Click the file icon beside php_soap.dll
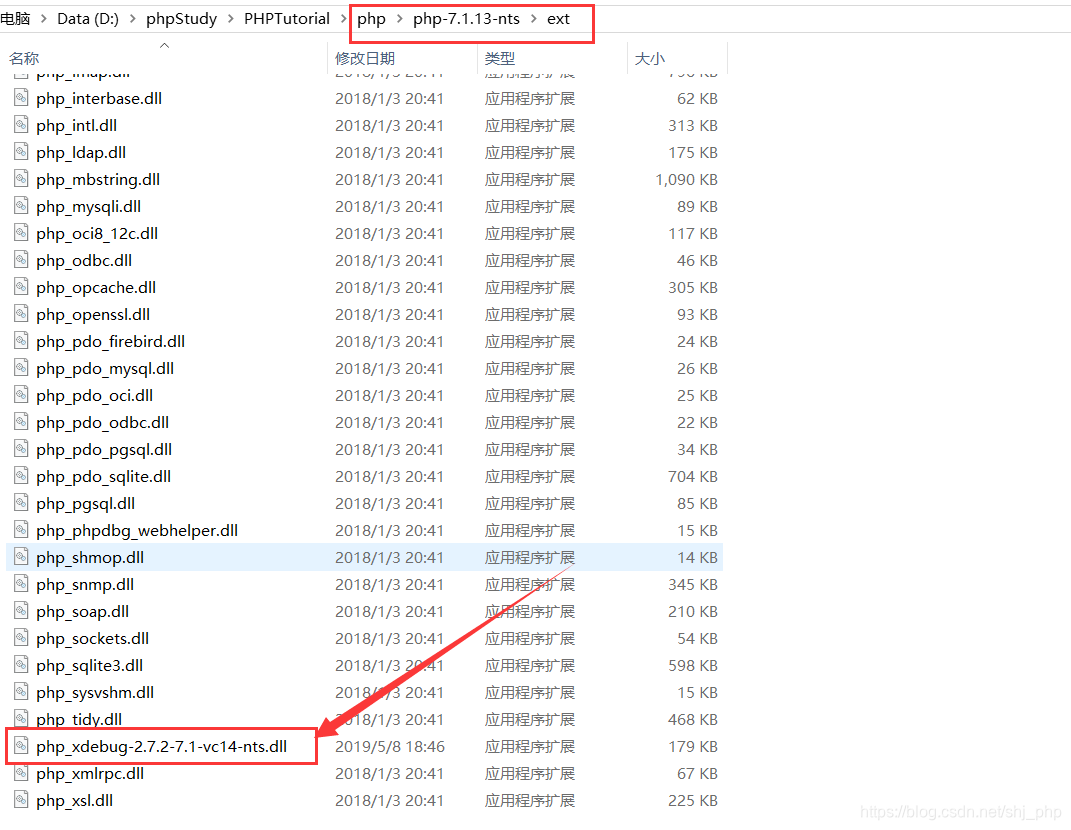The width and height of the screenshot is (1071, 830). pyautogui.click(x=21, y=611)
